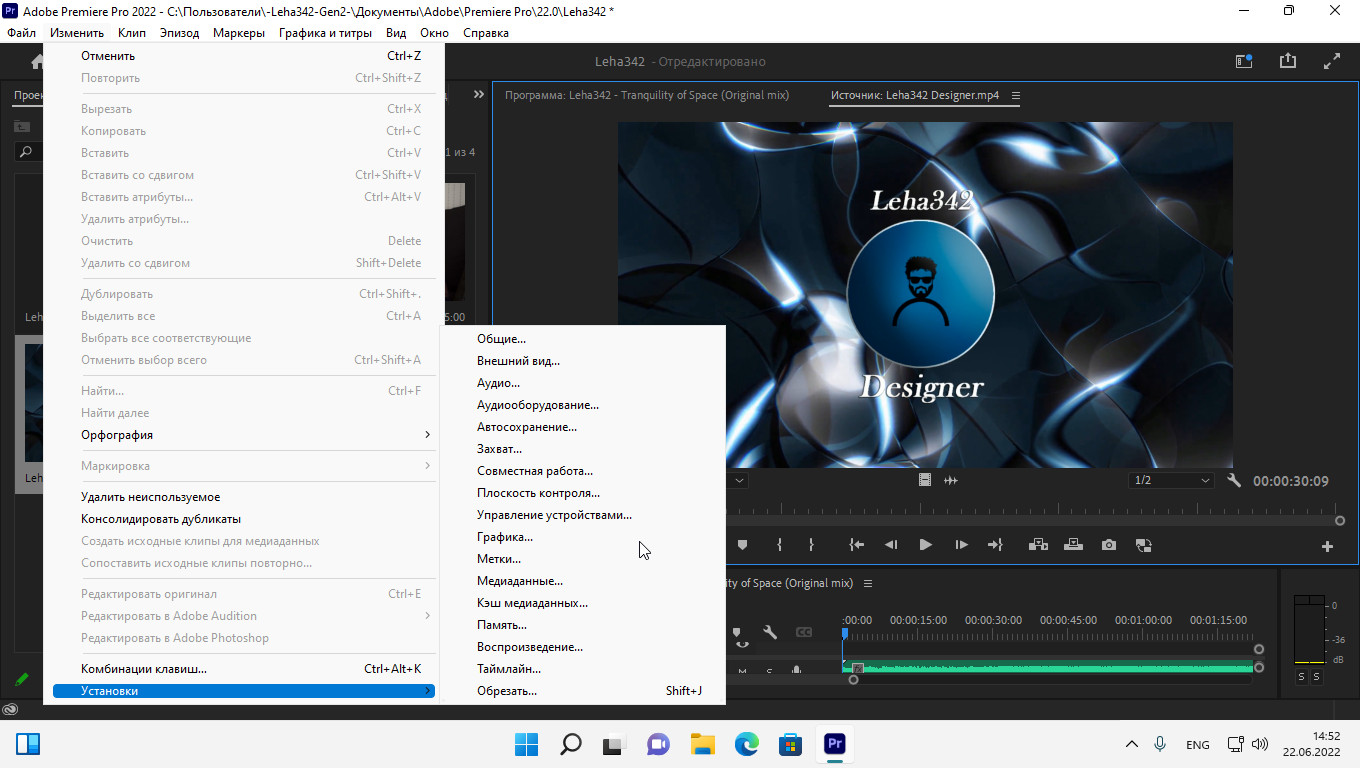Select Автосохранение... from the preferences submenu
This screenshot has height=768, width=1360.
(527, 427)
